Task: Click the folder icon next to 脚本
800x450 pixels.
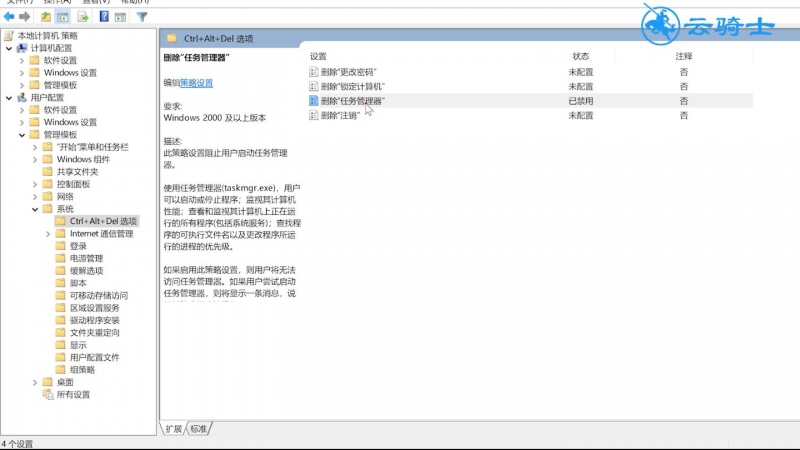Action: point(61,283)
